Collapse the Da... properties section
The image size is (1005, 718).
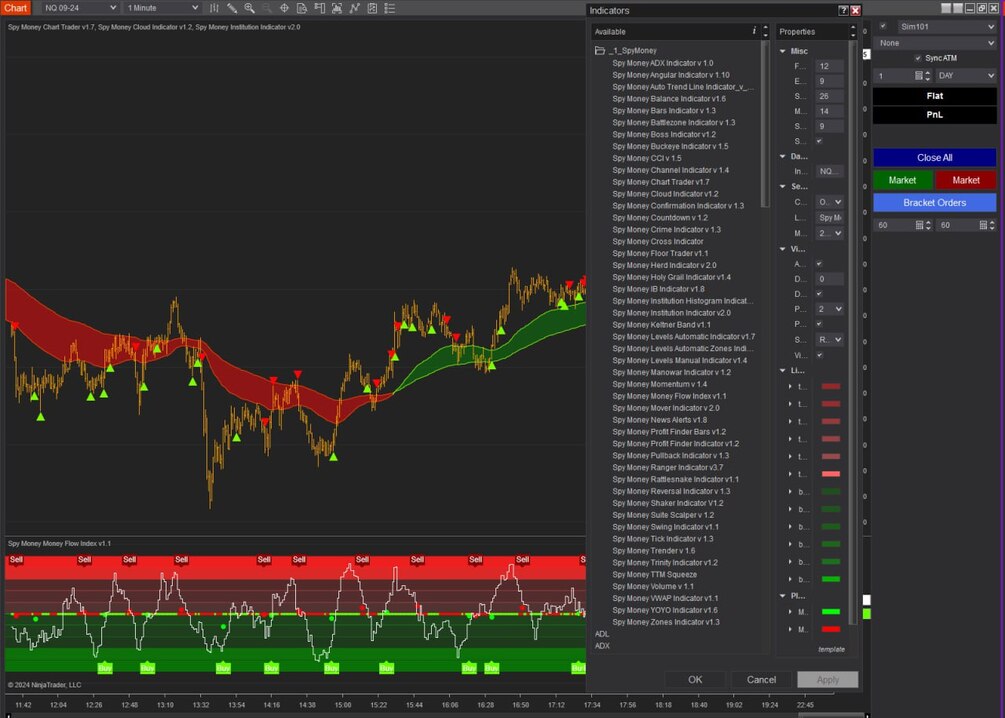pyautogui.click(x=783, y=156)
